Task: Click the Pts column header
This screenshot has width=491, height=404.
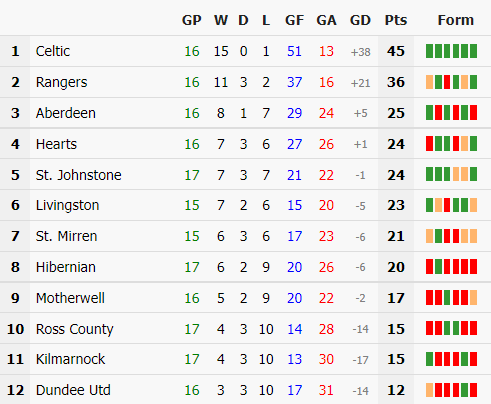Action: coord(396,20)
